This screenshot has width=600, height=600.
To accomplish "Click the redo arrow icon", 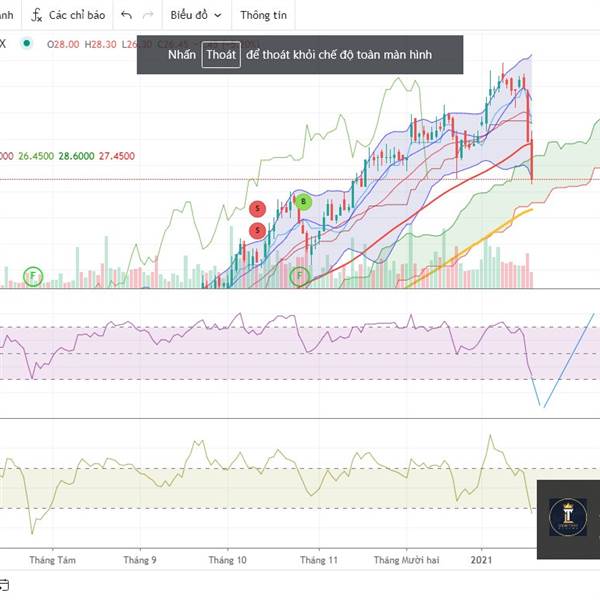I will pos(148,15).
